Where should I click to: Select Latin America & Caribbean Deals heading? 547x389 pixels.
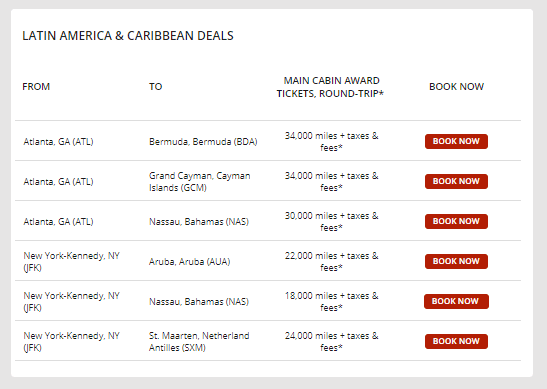point(128,36)
